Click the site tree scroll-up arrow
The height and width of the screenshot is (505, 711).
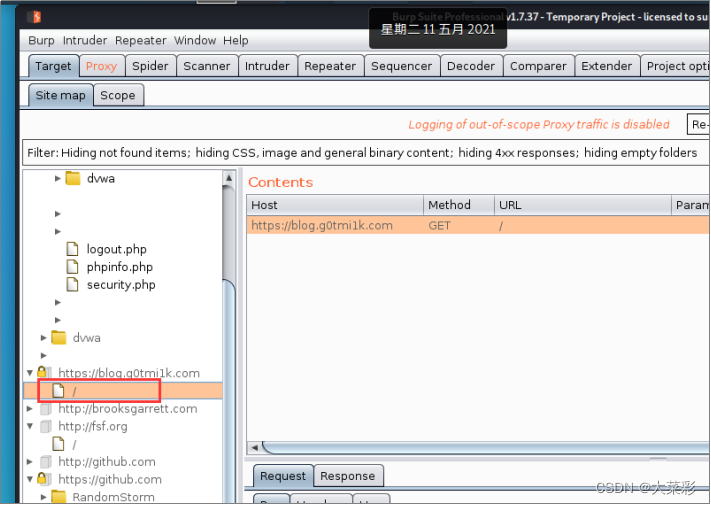229,178
